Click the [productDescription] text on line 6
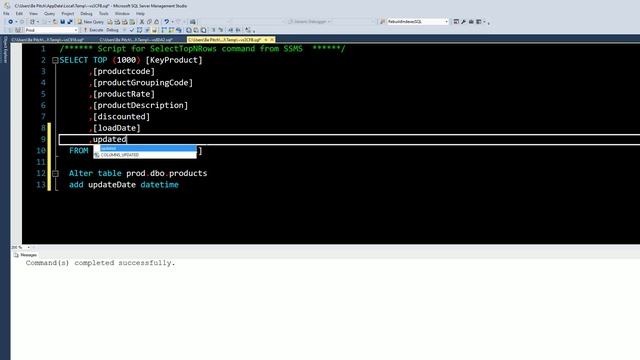Viewport: 640px width, 360px height. pyautogui.click(x=140, y=105)
